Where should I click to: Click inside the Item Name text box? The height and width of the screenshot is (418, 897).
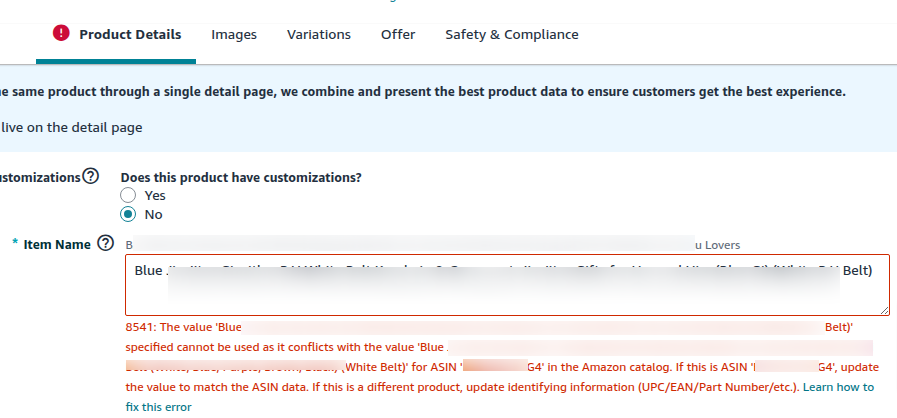(507, 285)
